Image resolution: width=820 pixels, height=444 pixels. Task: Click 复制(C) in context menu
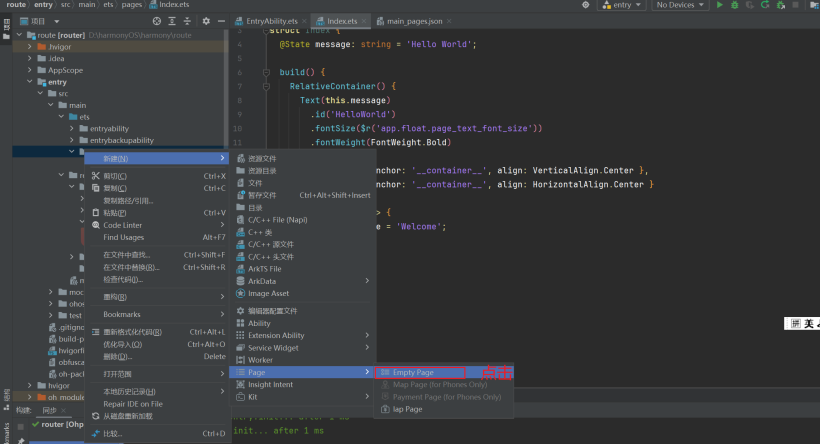point(157,188)
